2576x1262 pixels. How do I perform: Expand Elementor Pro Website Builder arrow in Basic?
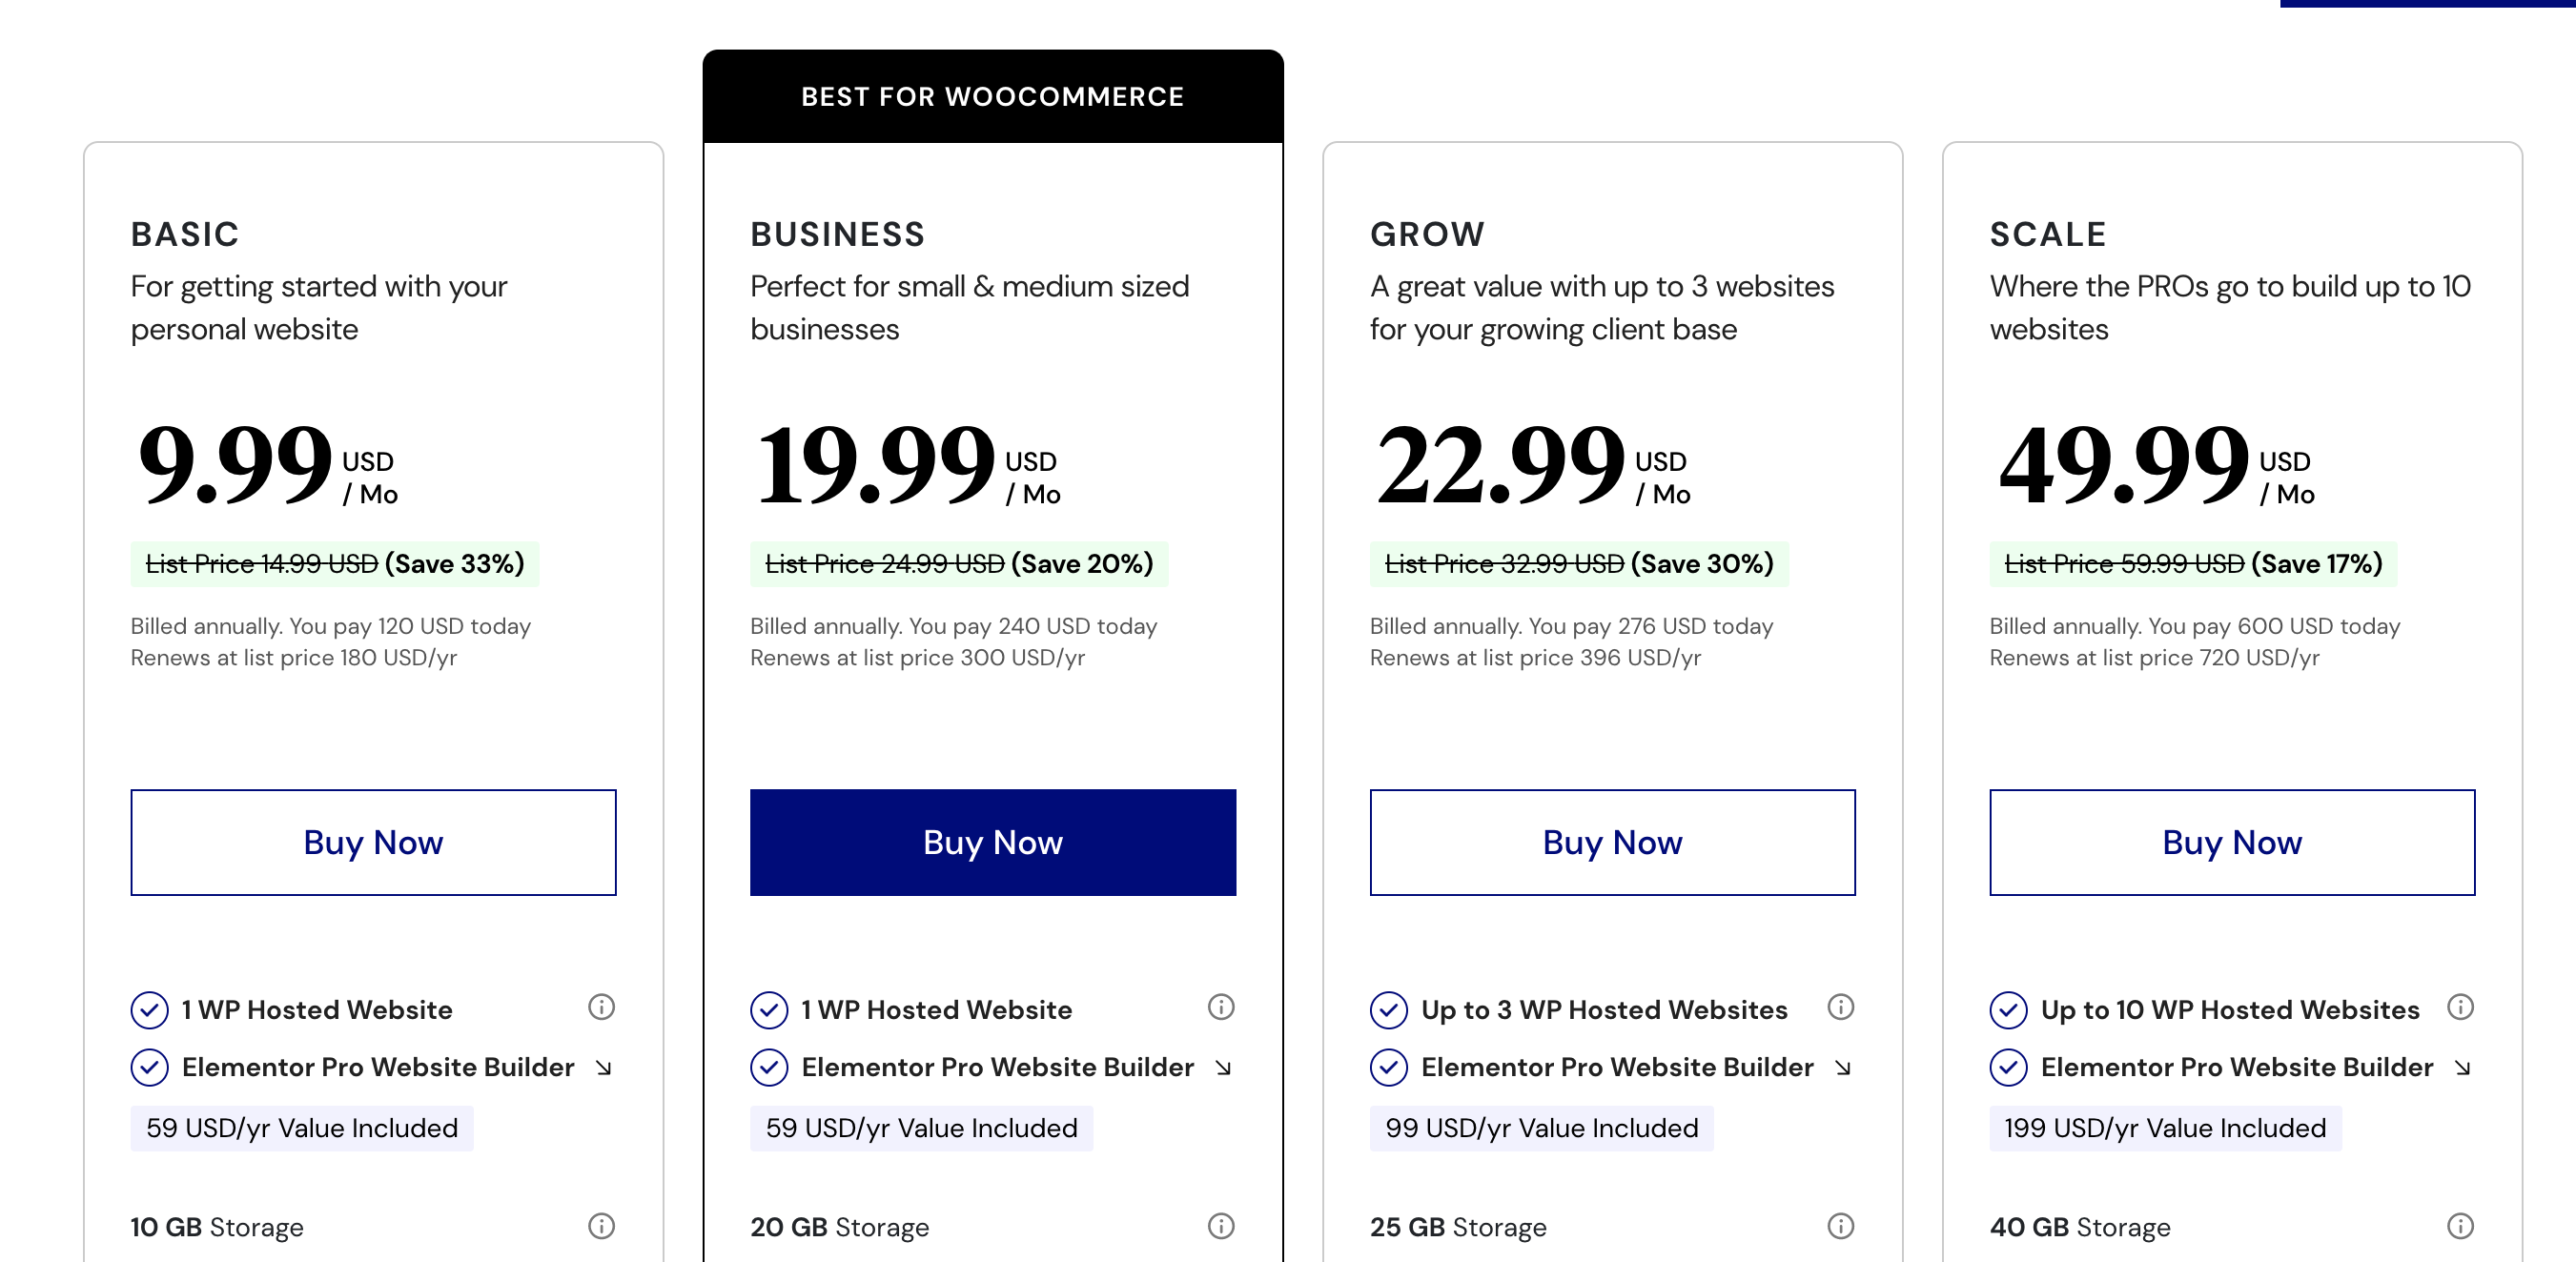pos(603,1068)
